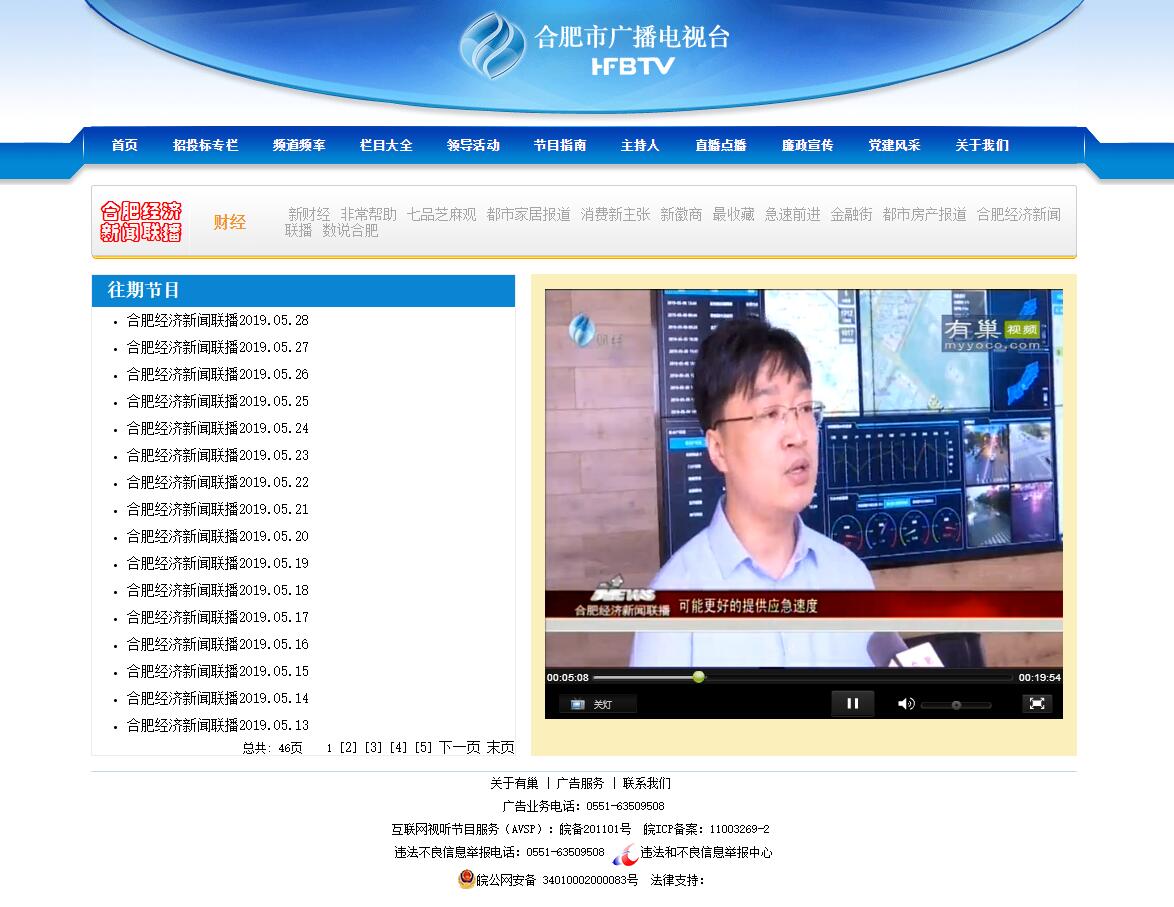The image size is (1174, 907).
Task: Seek using the video progress bar knob
Action: click(x=698, y=677)
